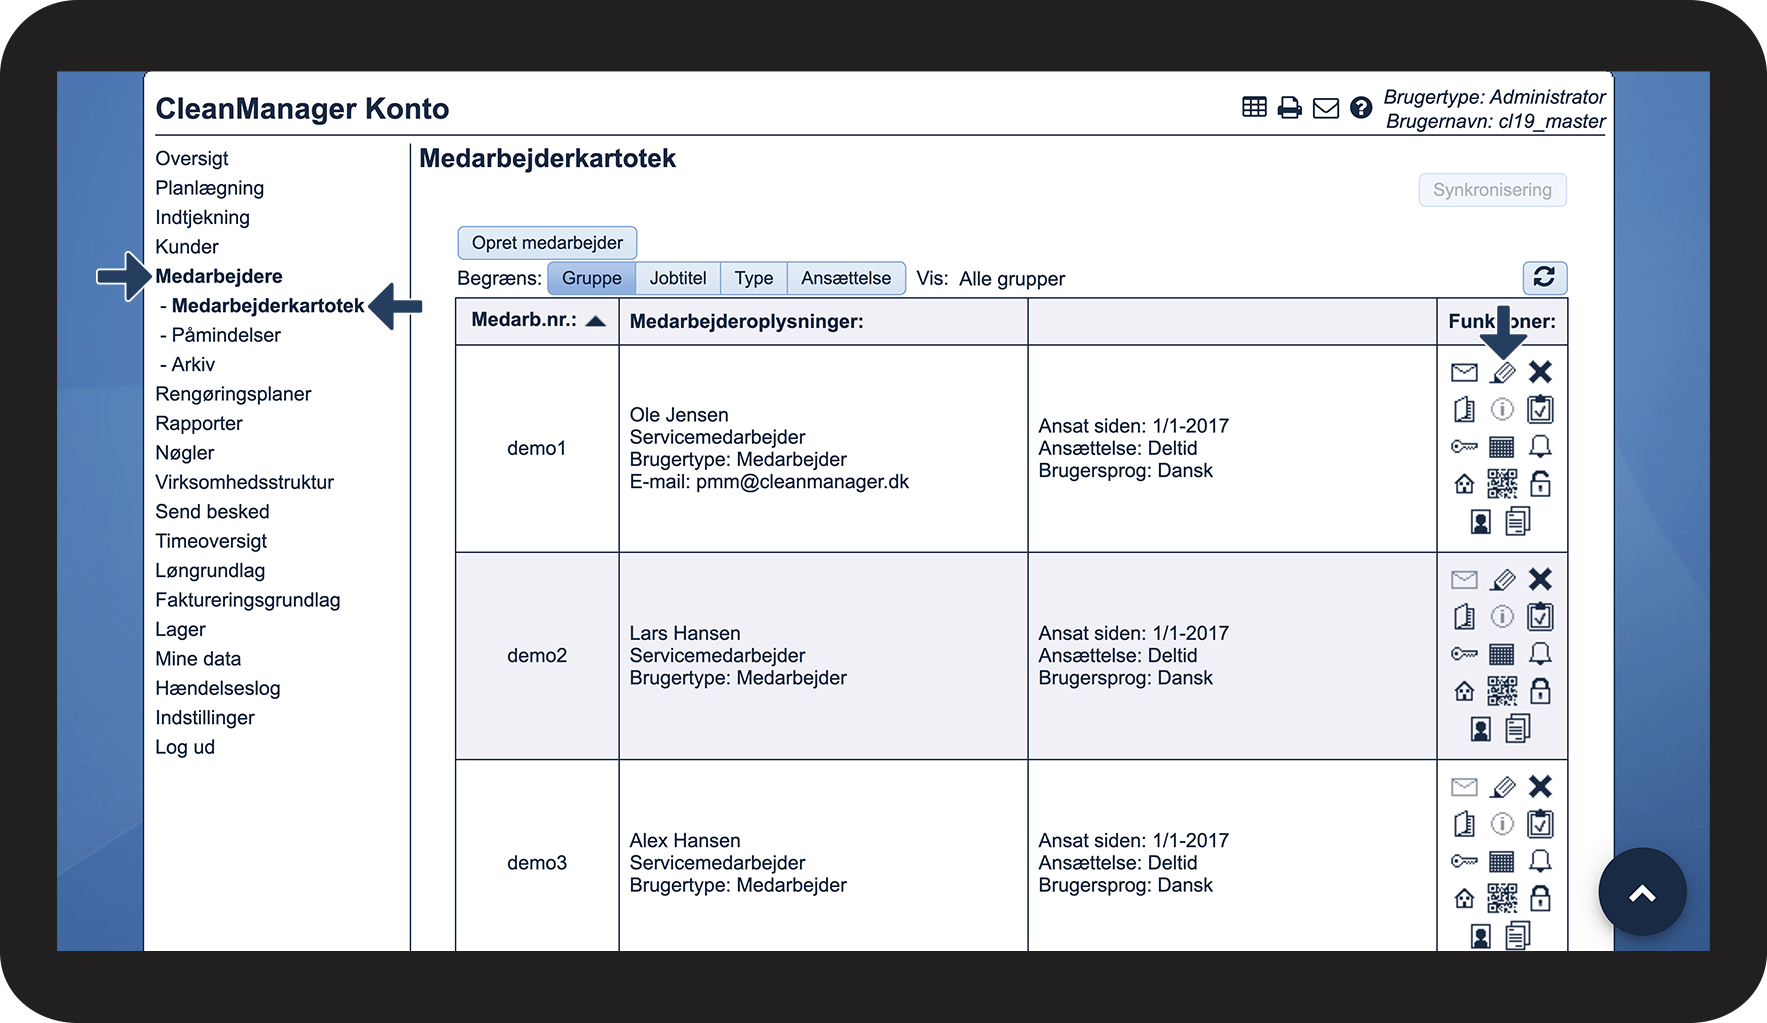1767x1023 pixels.
Task: Select the Type filter tab
Action: [x=754, y=278]
